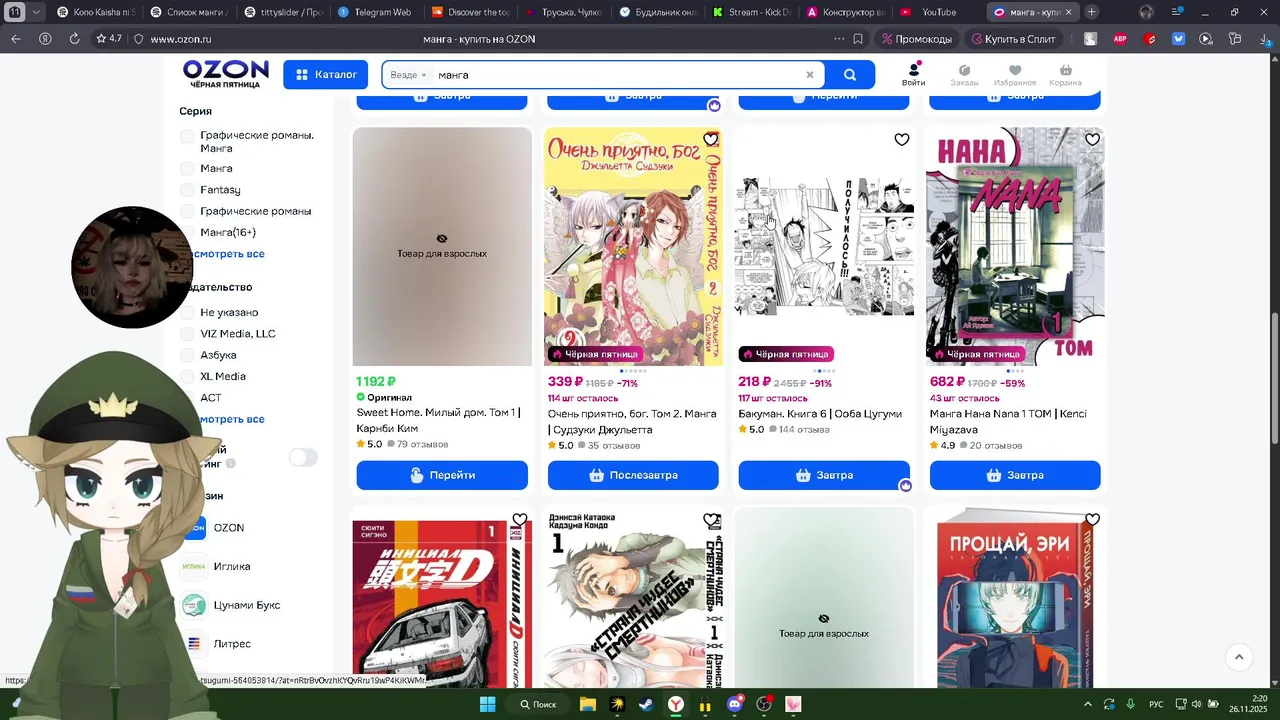Open the Sweet Home adult-content thumbnail

442,246
